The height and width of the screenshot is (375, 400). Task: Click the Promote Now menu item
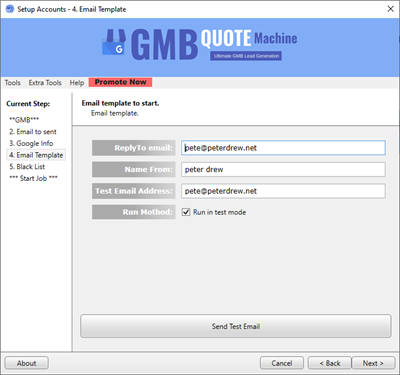[120, 82]
